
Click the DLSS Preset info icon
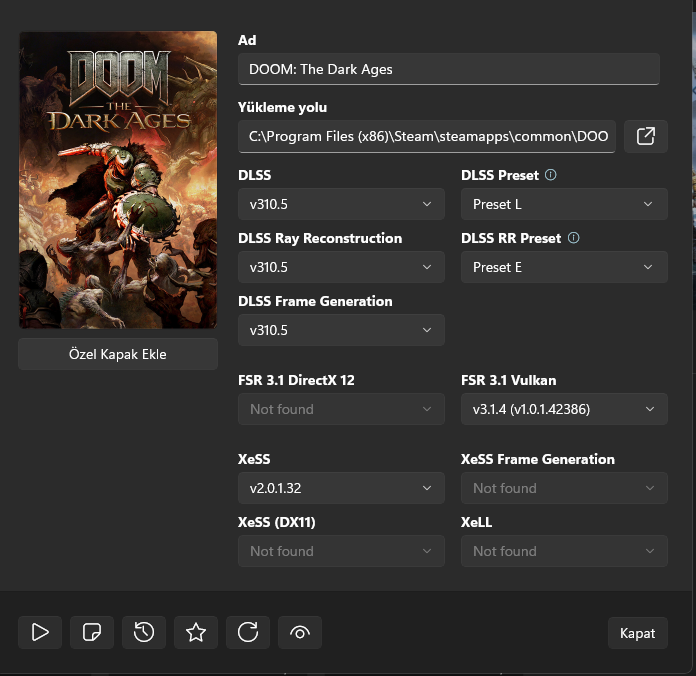(550, 175)
